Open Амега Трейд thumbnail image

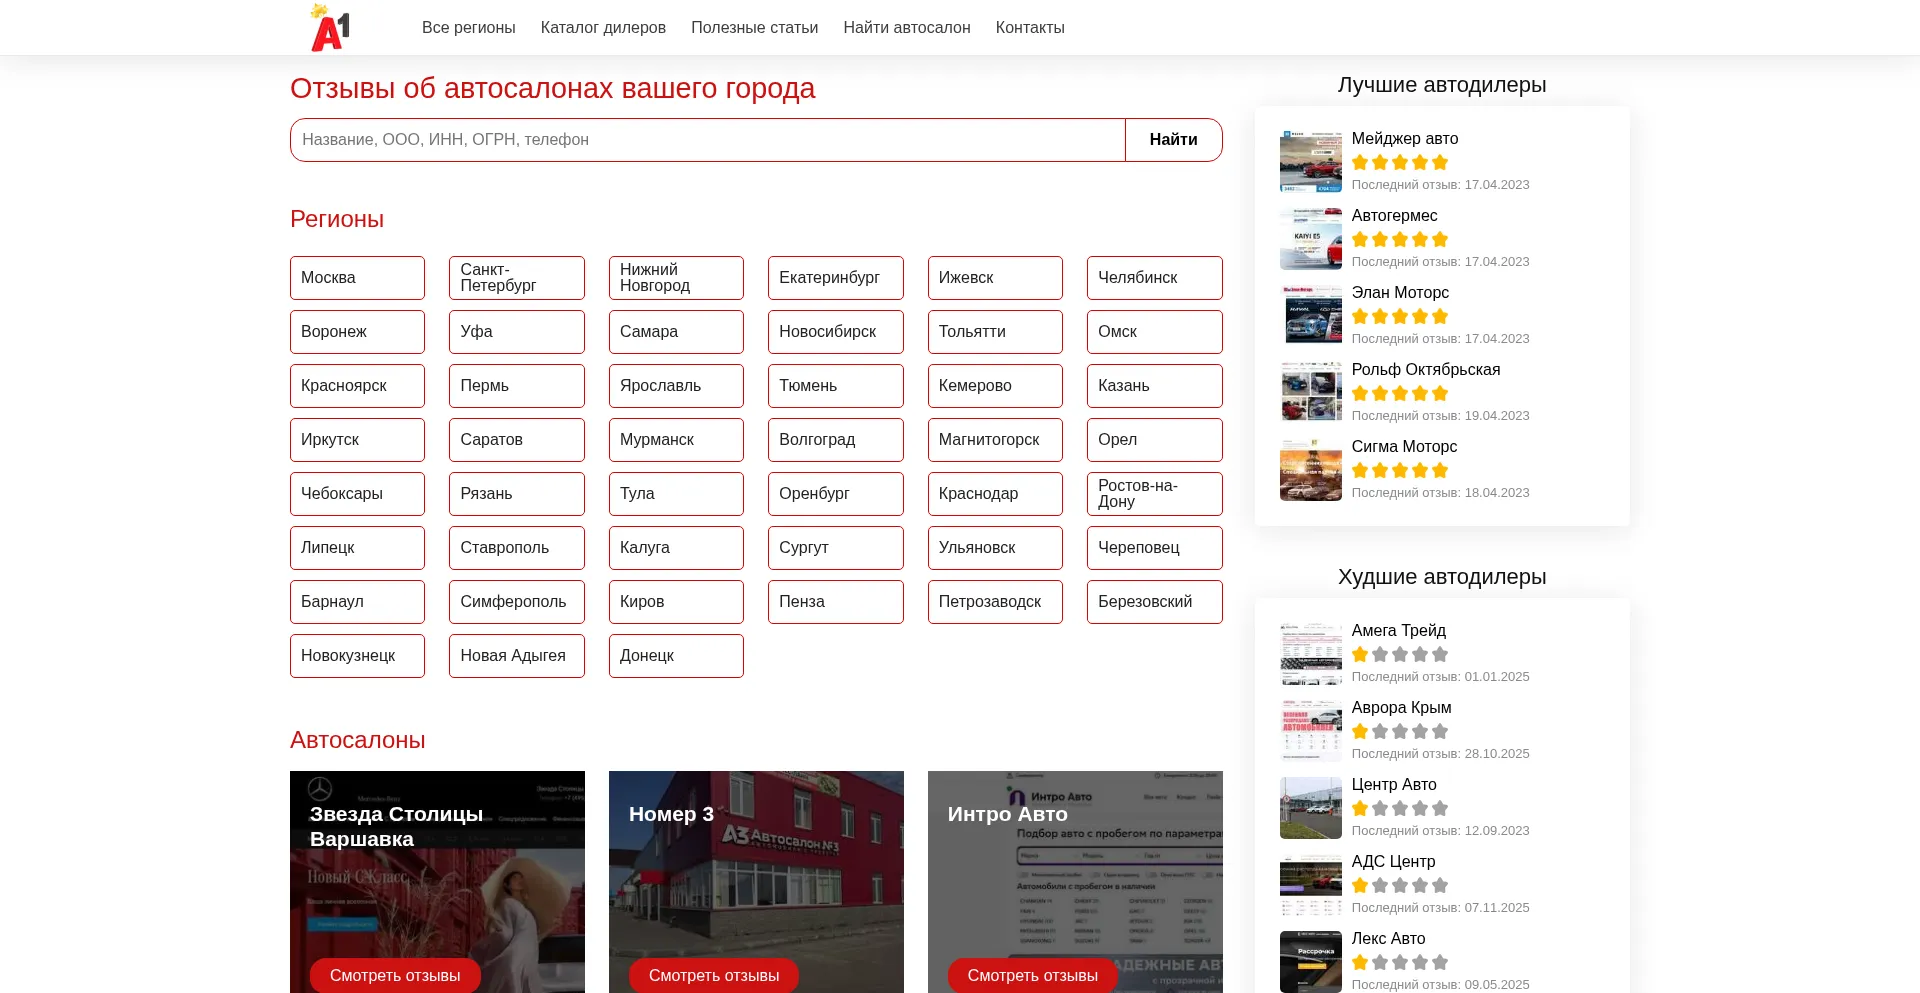1310,654
